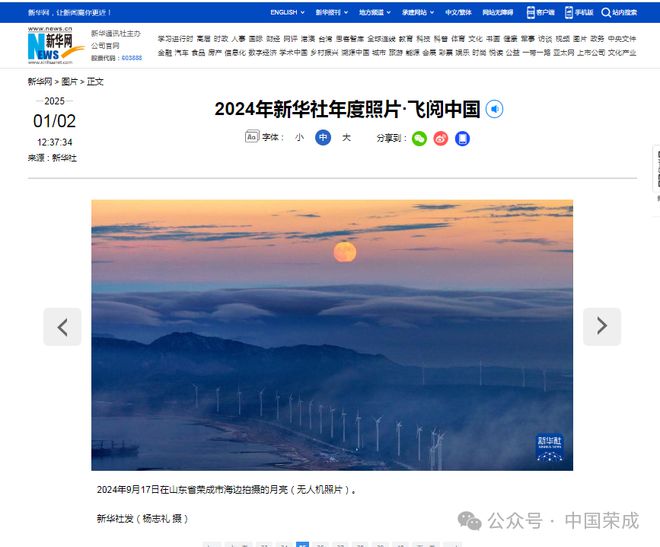Open the 文化产业 nav item

click(622, 53)
